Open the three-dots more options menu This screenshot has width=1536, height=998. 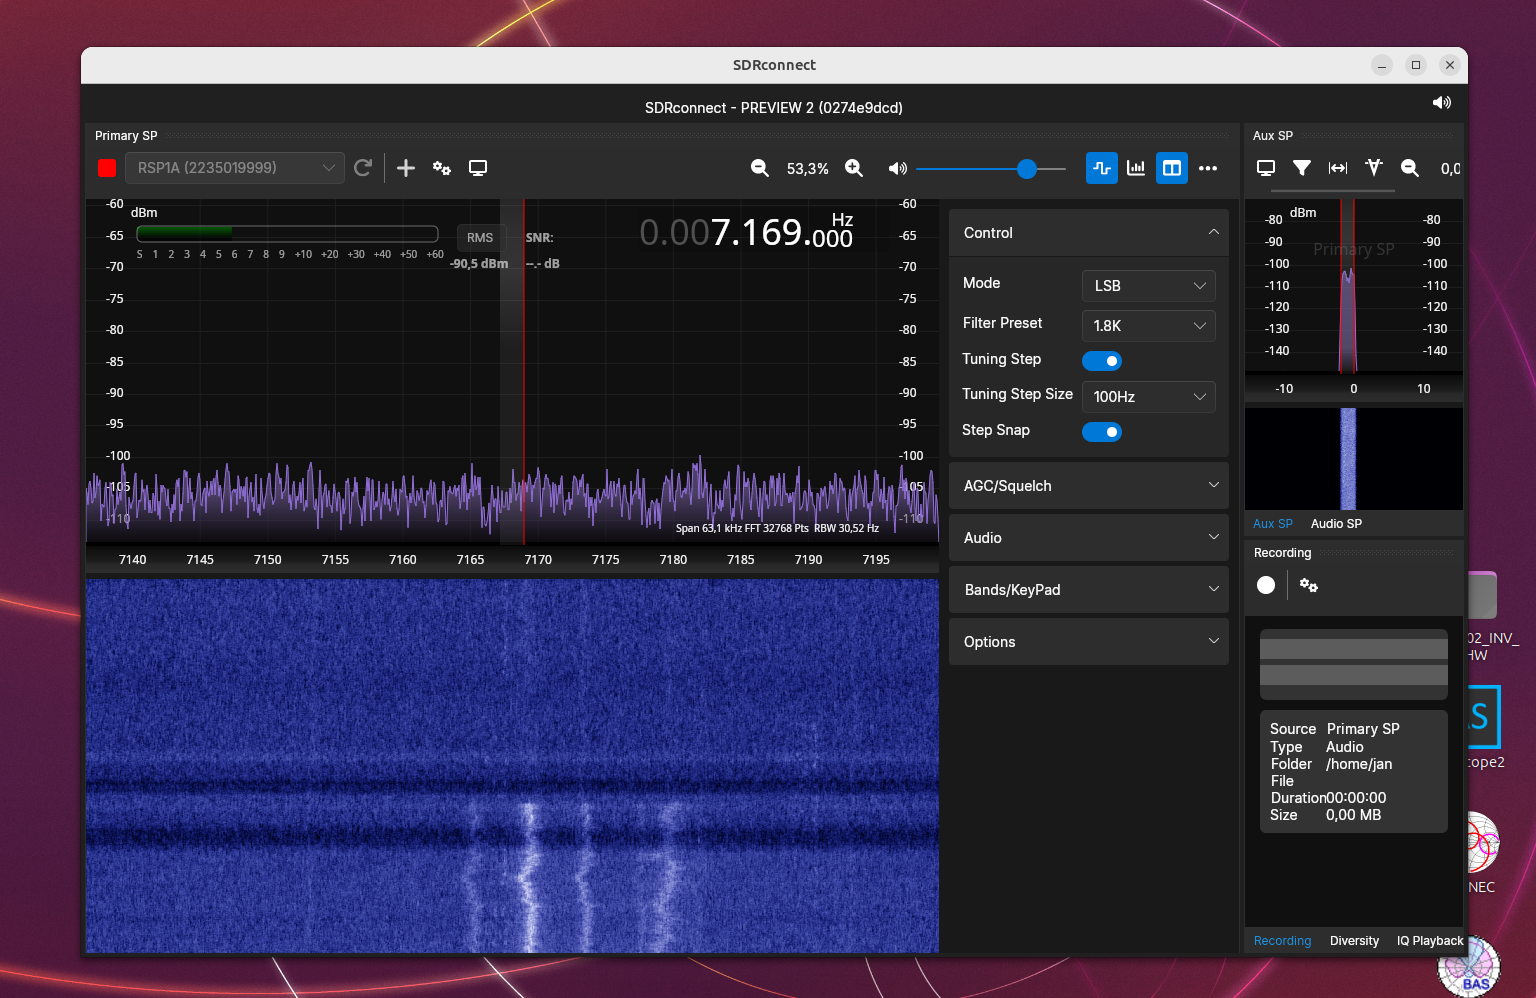[1208, 168]
